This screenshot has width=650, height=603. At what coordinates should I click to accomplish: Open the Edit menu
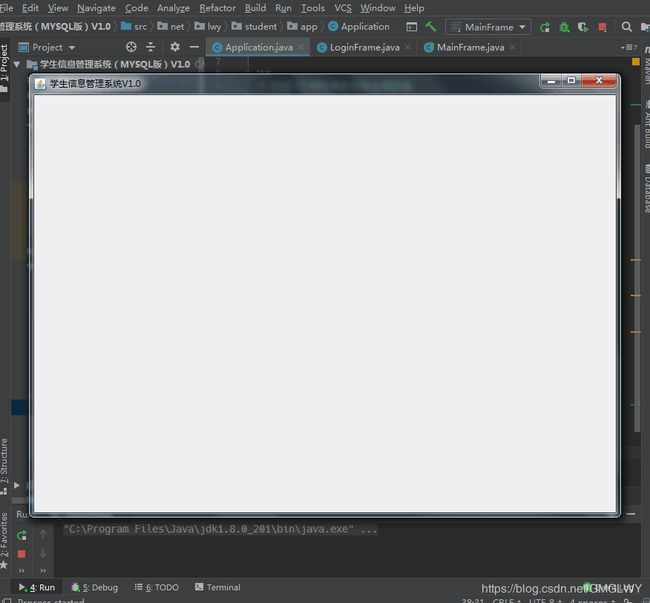[x=30, y=8]
